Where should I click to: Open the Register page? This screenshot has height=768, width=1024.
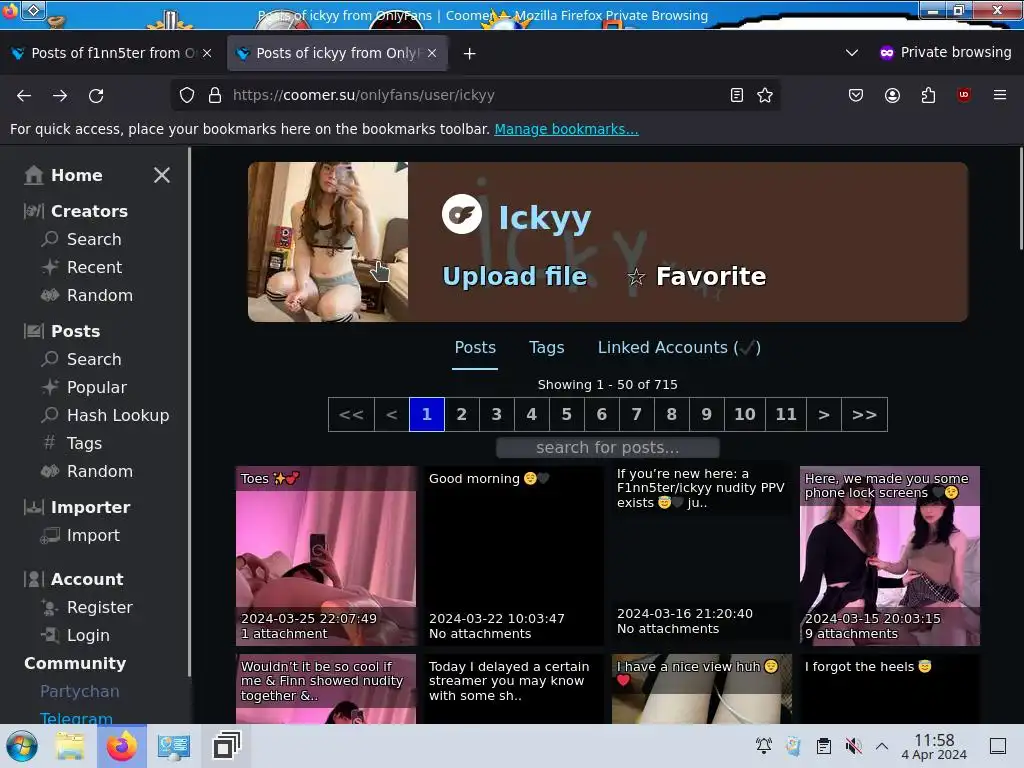click(87, 607)
